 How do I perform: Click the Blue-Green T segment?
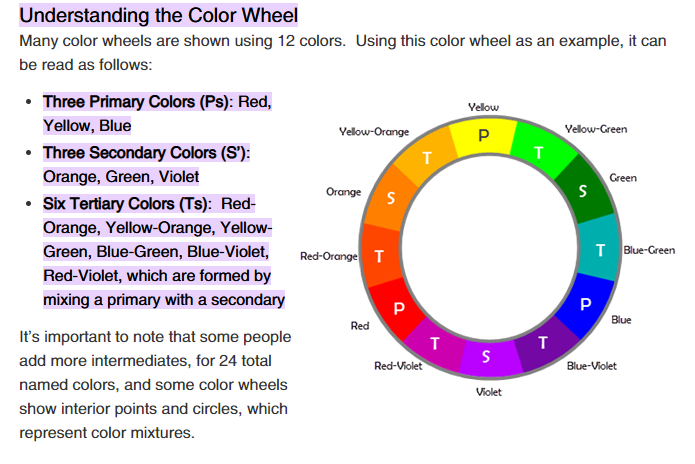pos(599,250)
